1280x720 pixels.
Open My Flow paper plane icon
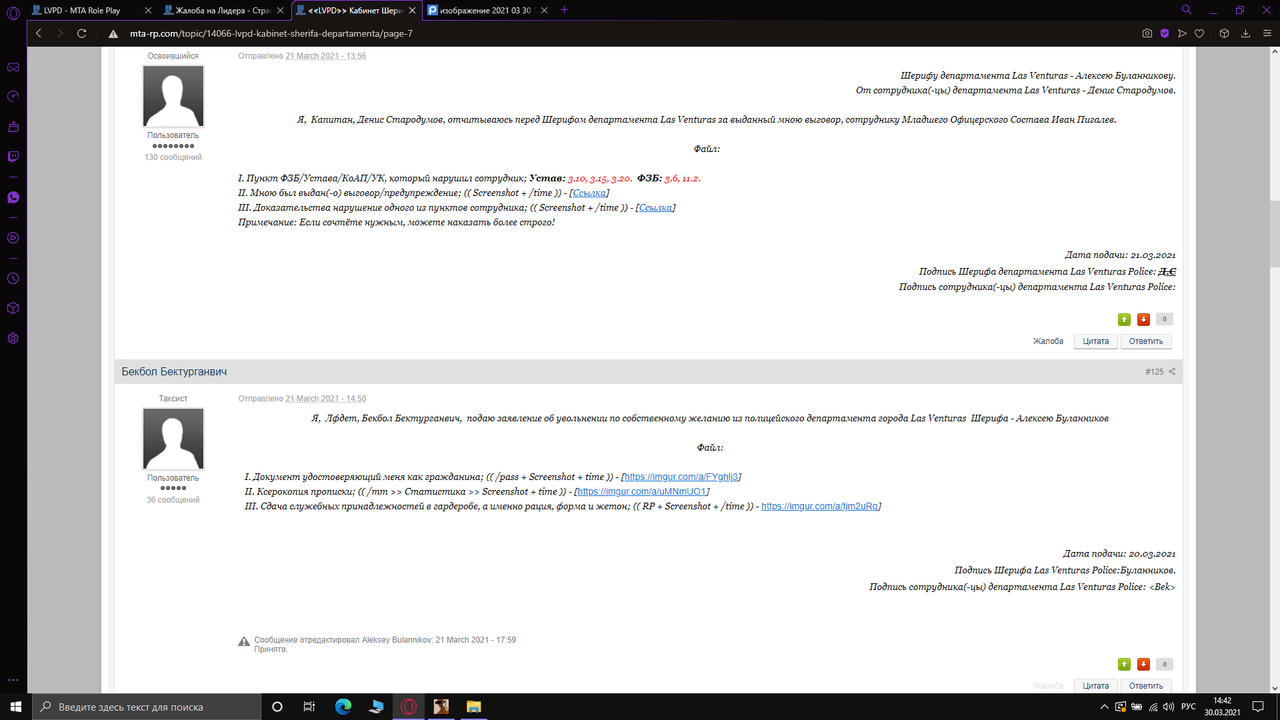point(1182,33)
